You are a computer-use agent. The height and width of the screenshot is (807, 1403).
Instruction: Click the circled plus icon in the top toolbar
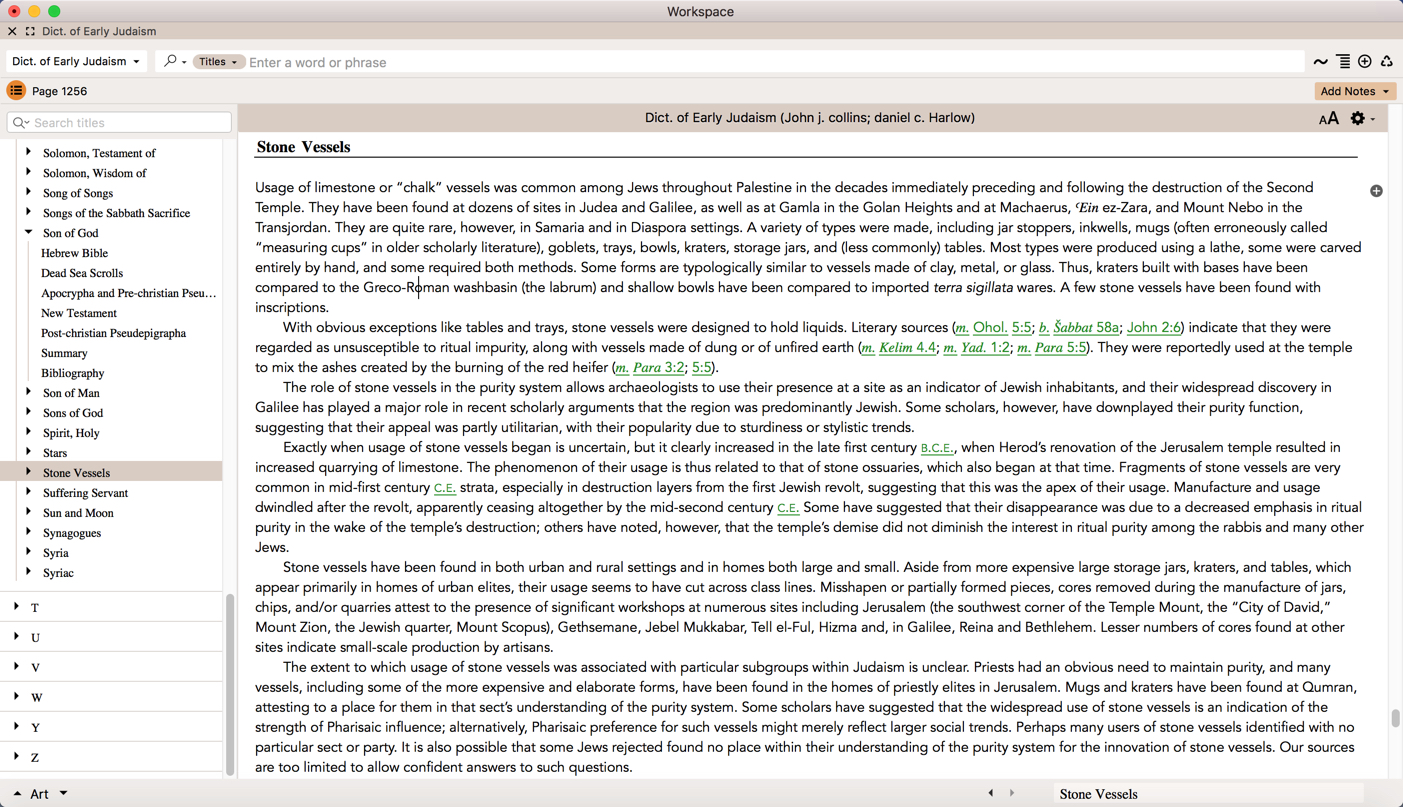(1365, 62)
